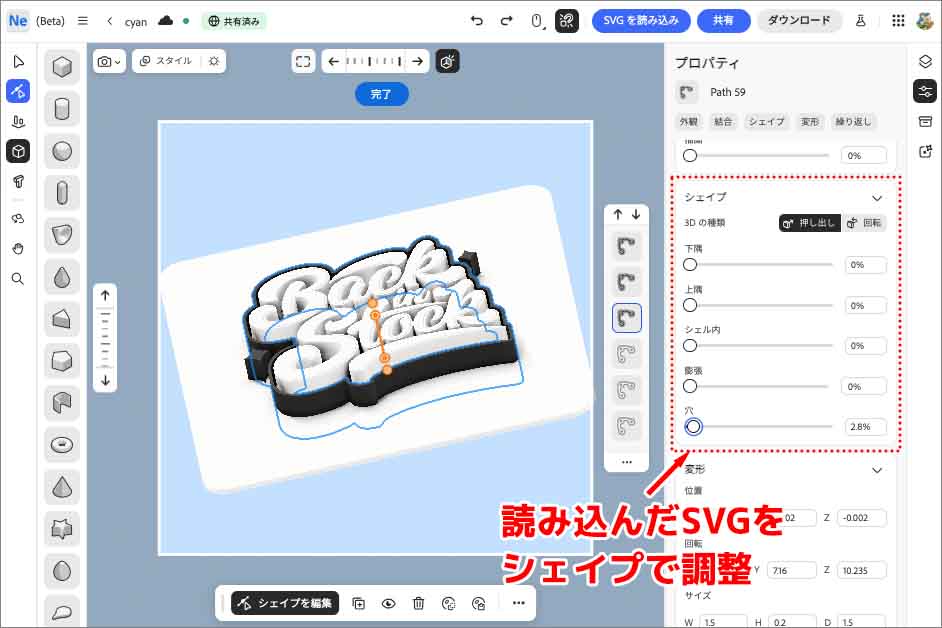Select 押し出し extrude 3D type
This screenshot has width=942, height=628.
pos(810,223)
